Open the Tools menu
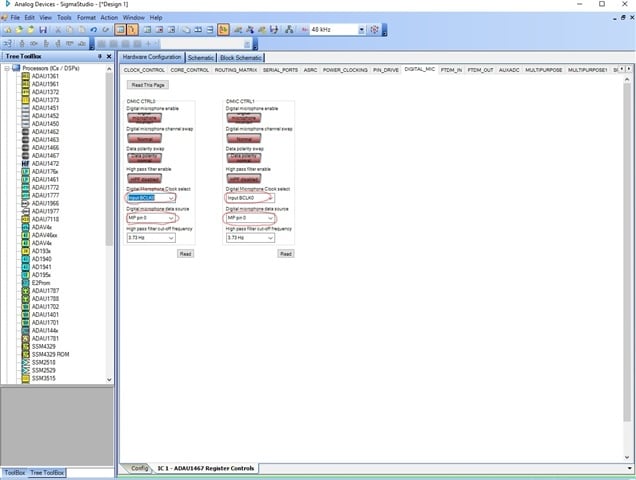Screen dimensions: 636x480 (x=64, y=17)
